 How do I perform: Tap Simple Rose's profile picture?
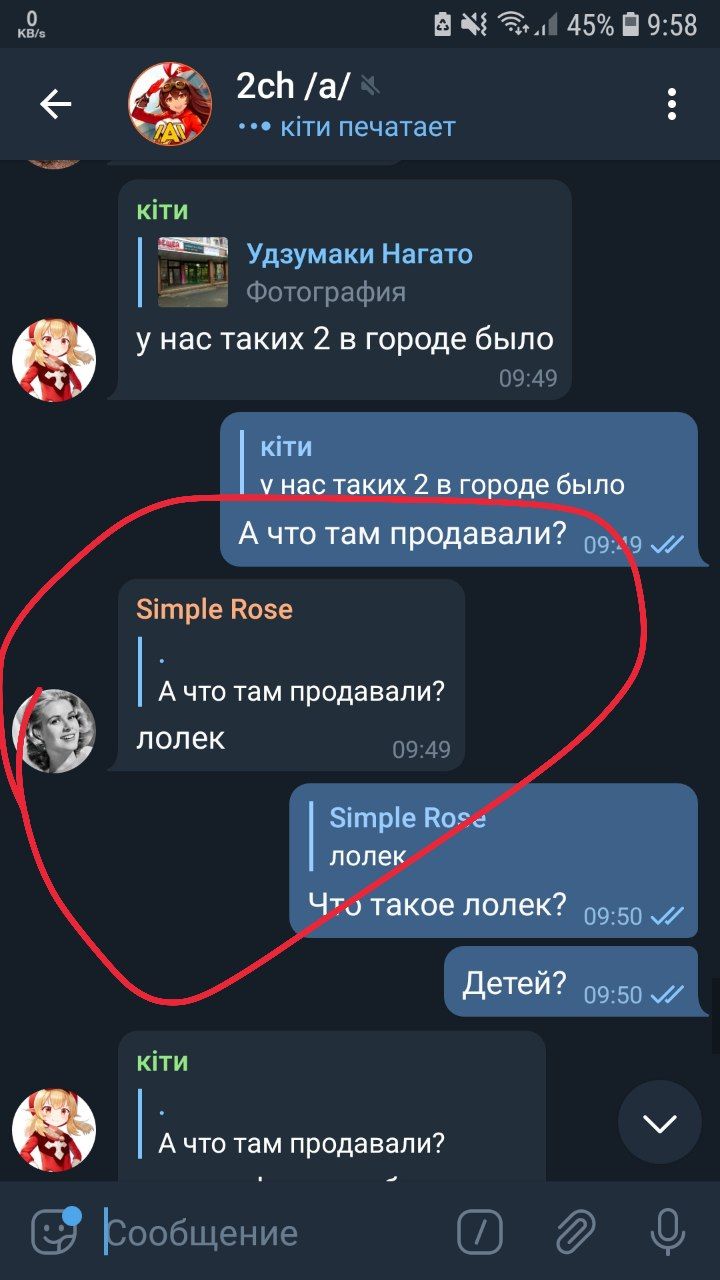pyautogui.click(x=54, y=730)
